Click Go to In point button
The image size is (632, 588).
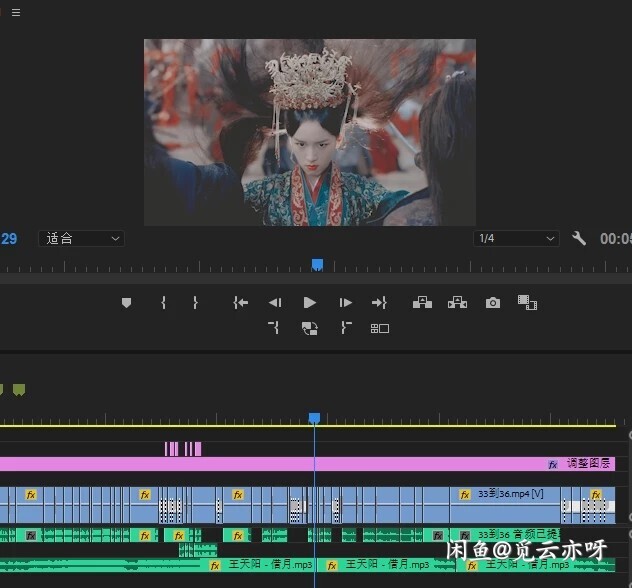click(240, 303)
